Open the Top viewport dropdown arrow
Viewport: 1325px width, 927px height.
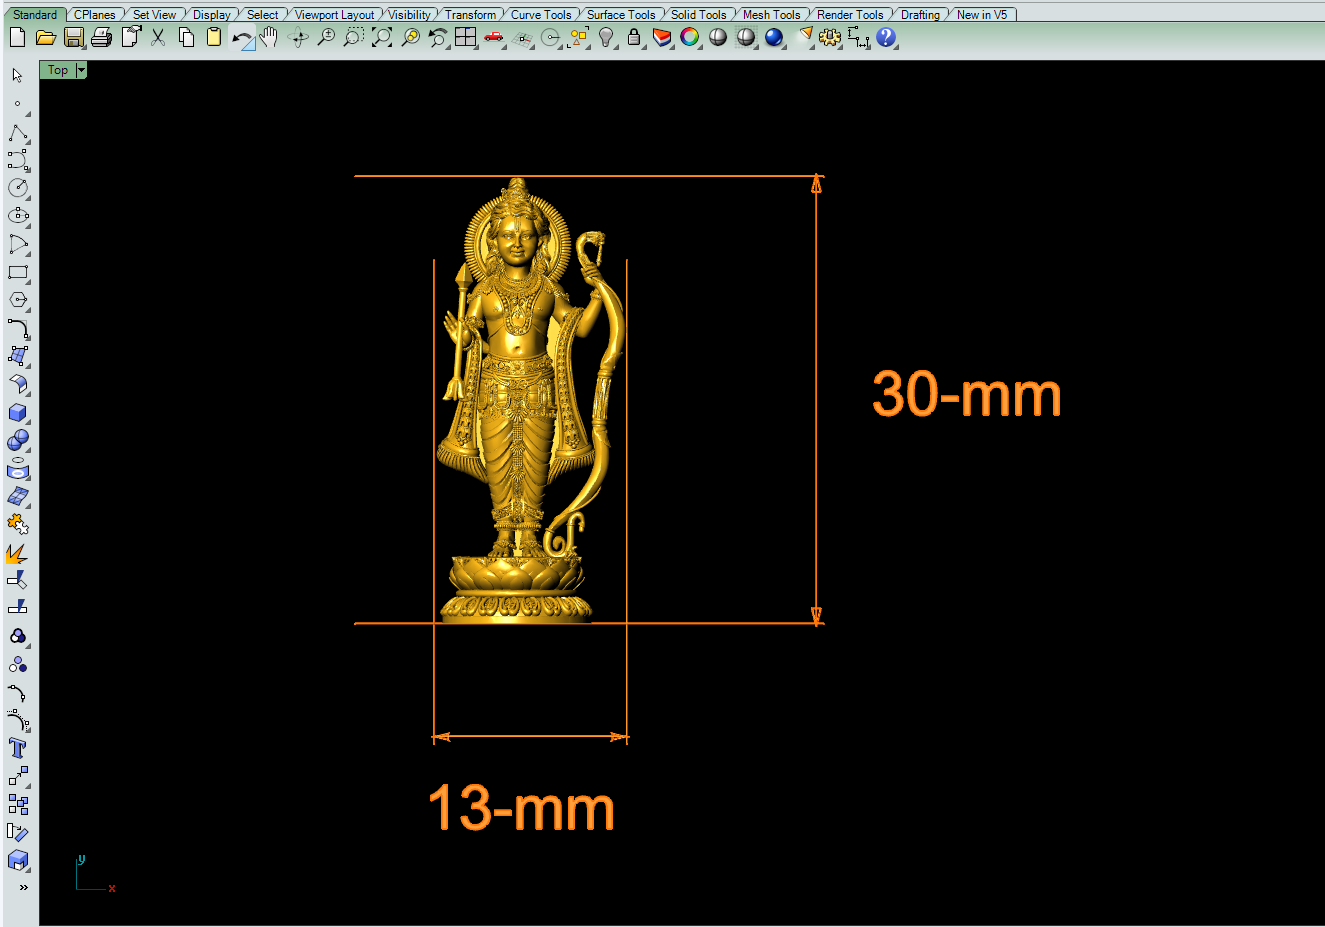pos(81,70)
